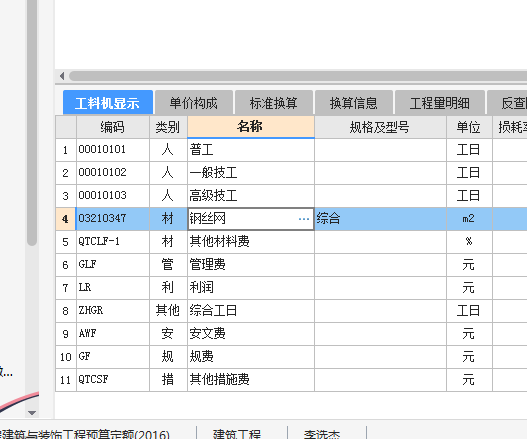Viewport: 527px width, 439px height.
Task: Click 建筑工程 in the status bar
Action: click(237, 434)
